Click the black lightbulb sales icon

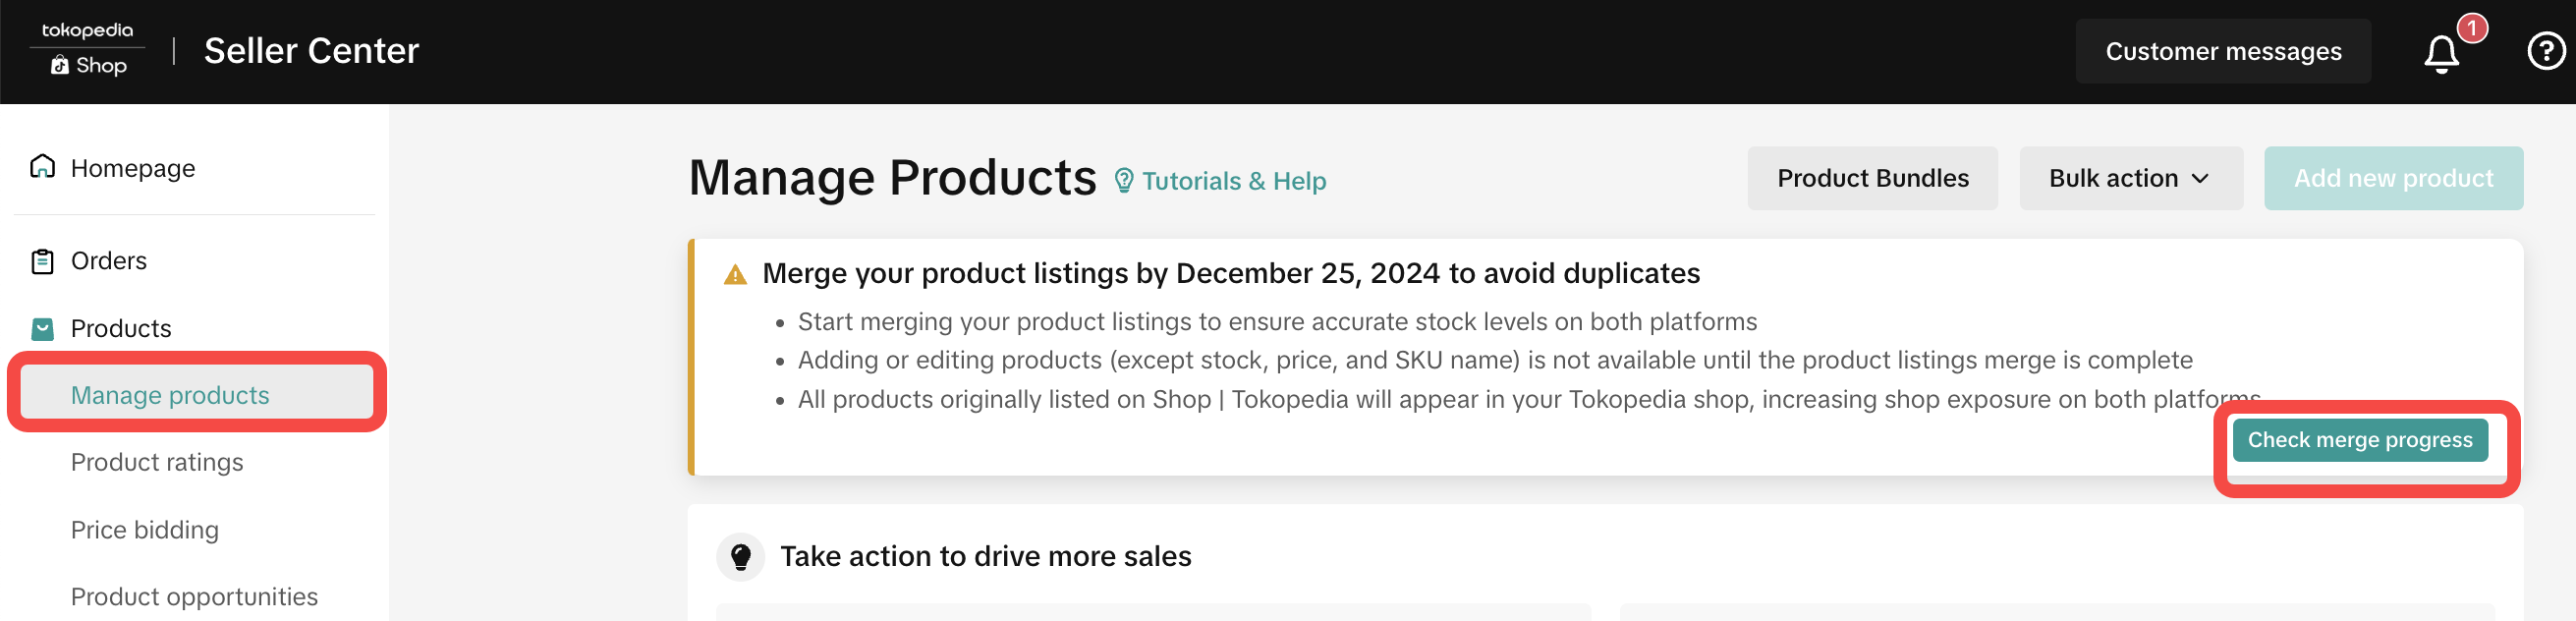point(740,556)
